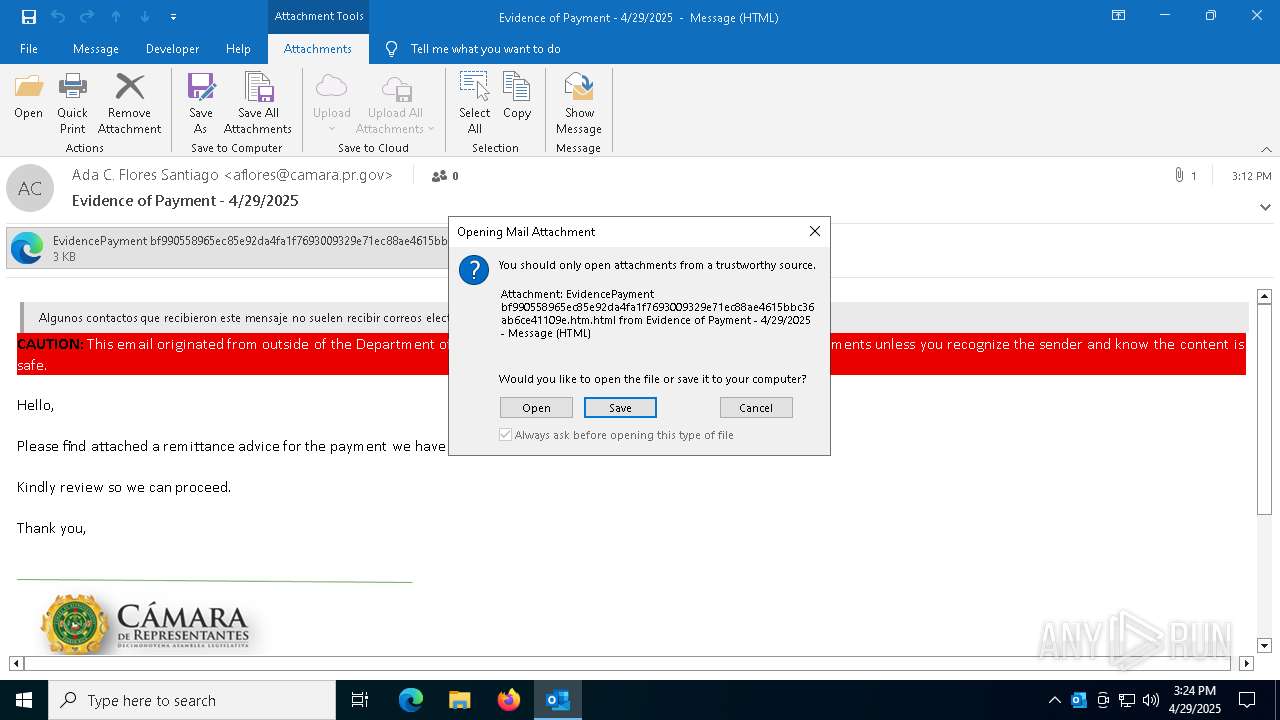
Task: Click horizontal scrollbar left arrow
Action: (x=16, y=663)
